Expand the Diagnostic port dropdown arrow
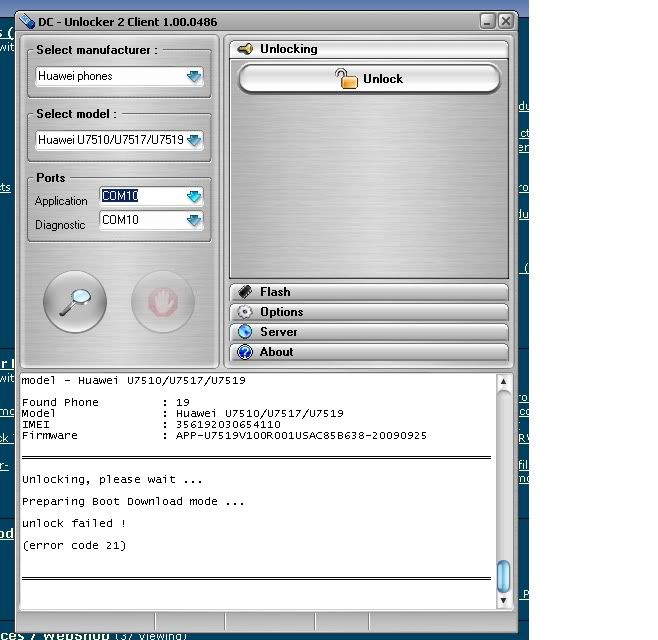This screenshot has height=640, width=658. pos(194,220)
